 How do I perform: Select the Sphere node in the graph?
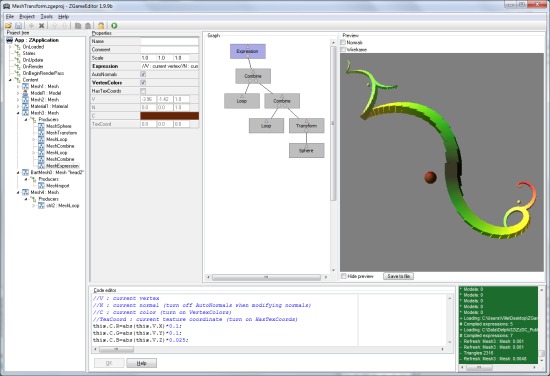(307, 150)
